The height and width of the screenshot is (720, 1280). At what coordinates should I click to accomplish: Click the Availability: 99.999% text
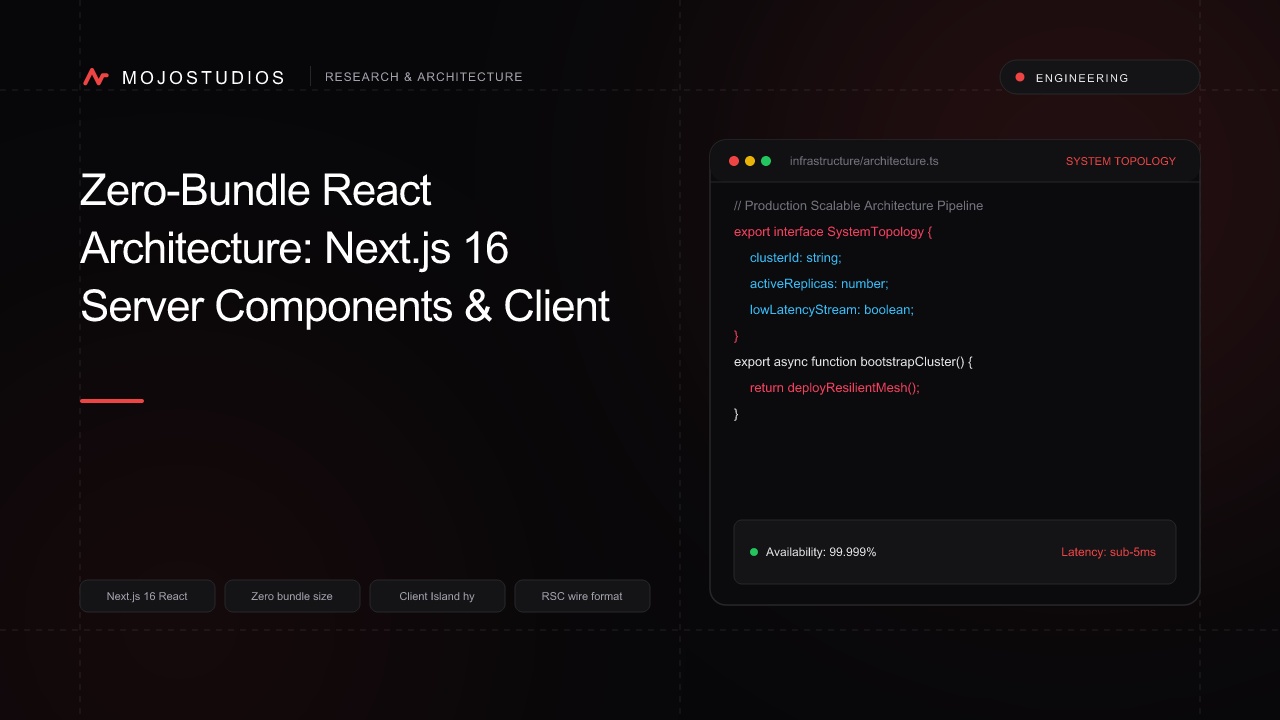[821, 552]
